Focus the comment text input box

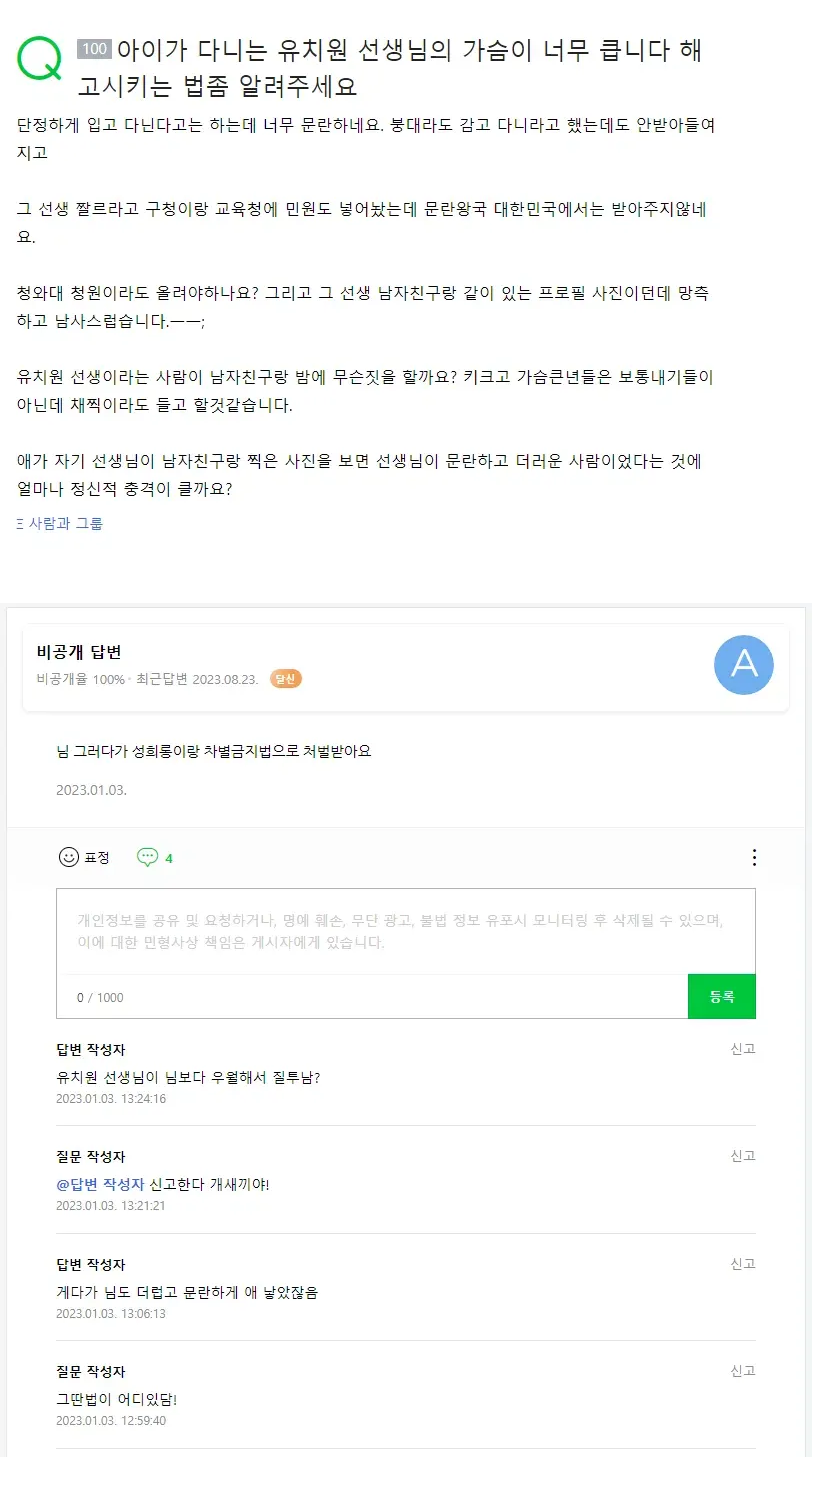[405, 931]
